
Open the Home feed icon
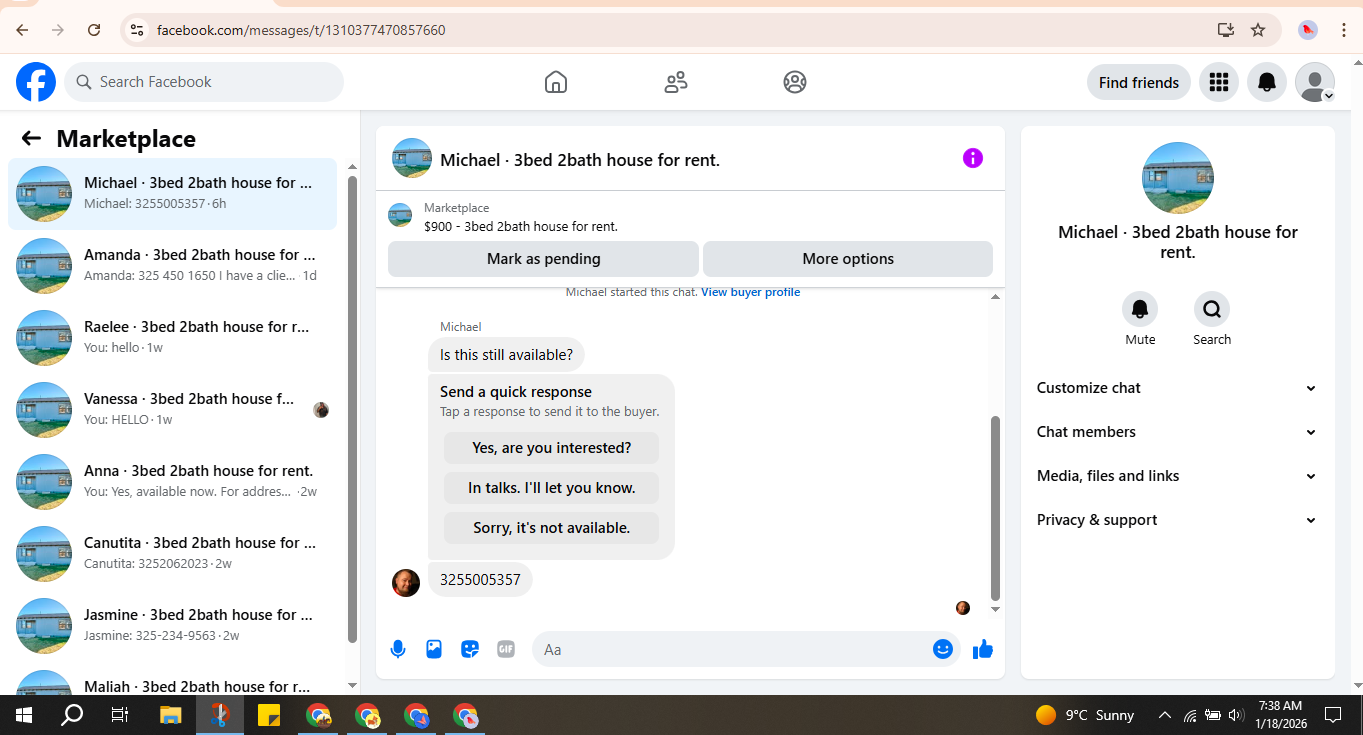click(556, 82)
